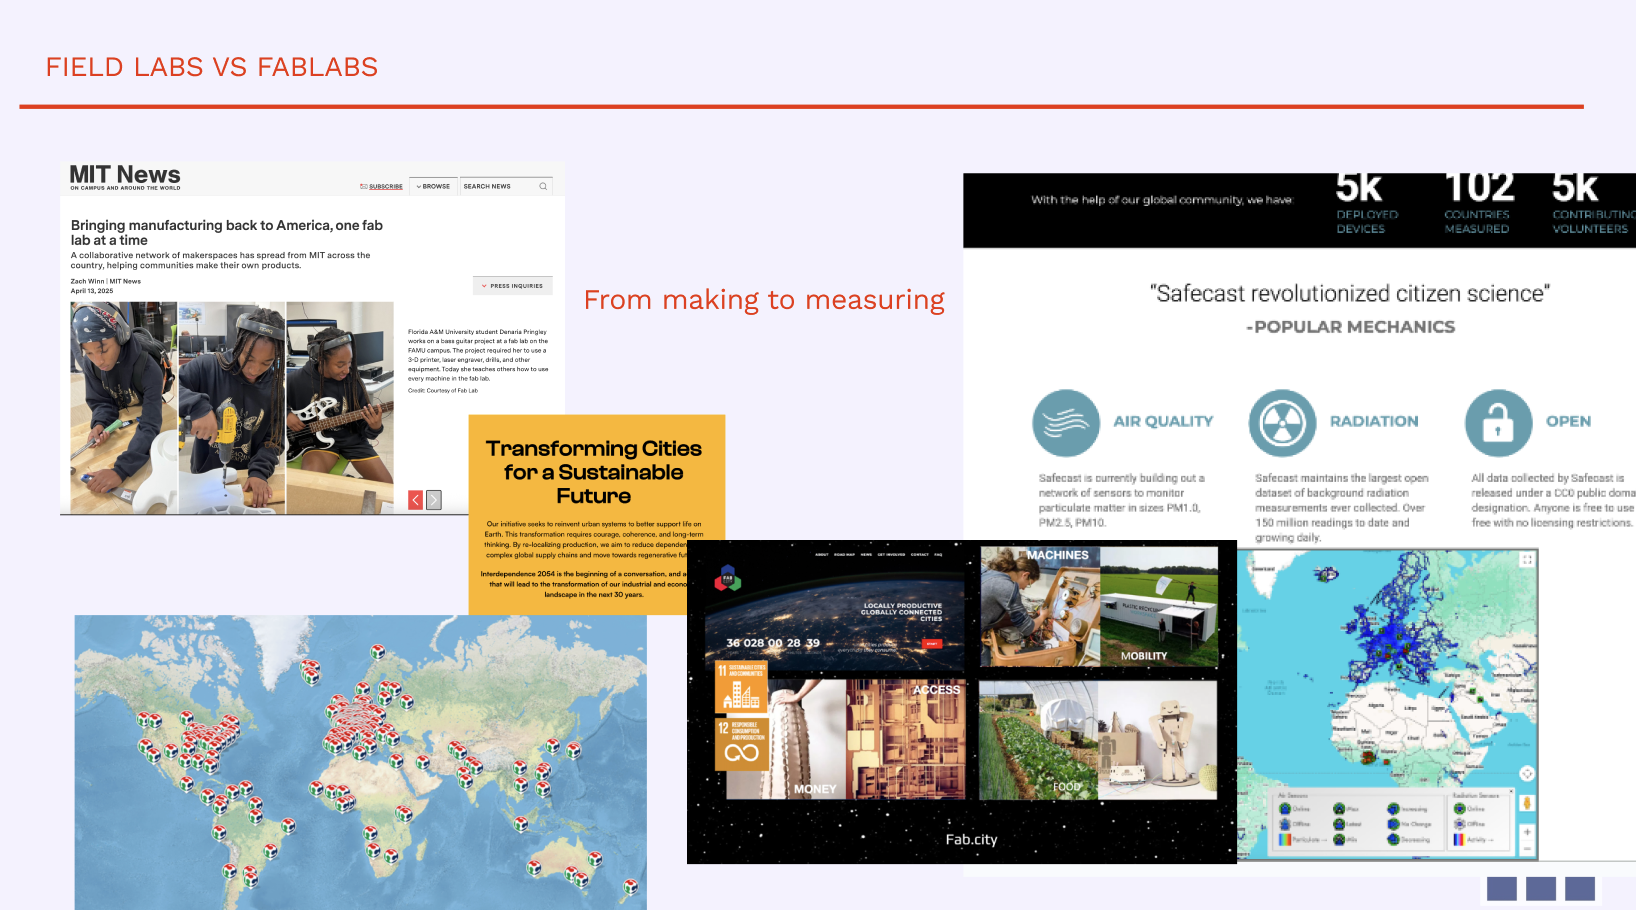
Task: Click the Field Labs vs Fablabs slide title
Action: tap(212, 67)
